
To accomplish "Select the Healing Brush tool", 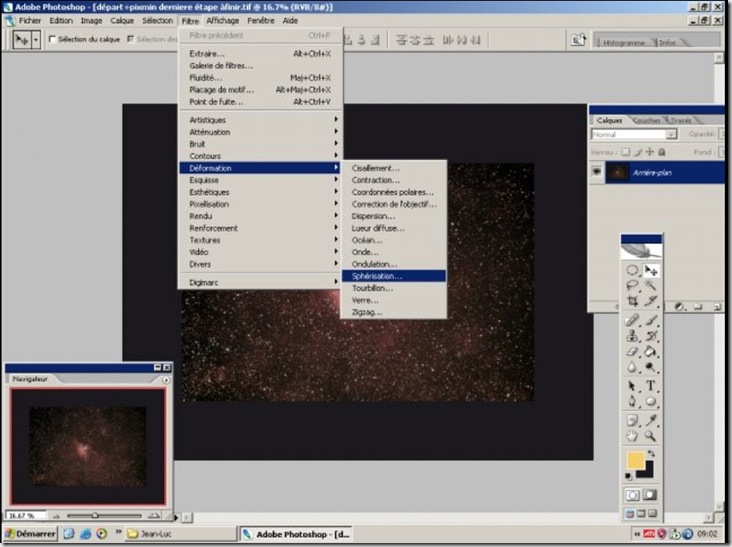I will click(633, 321).
